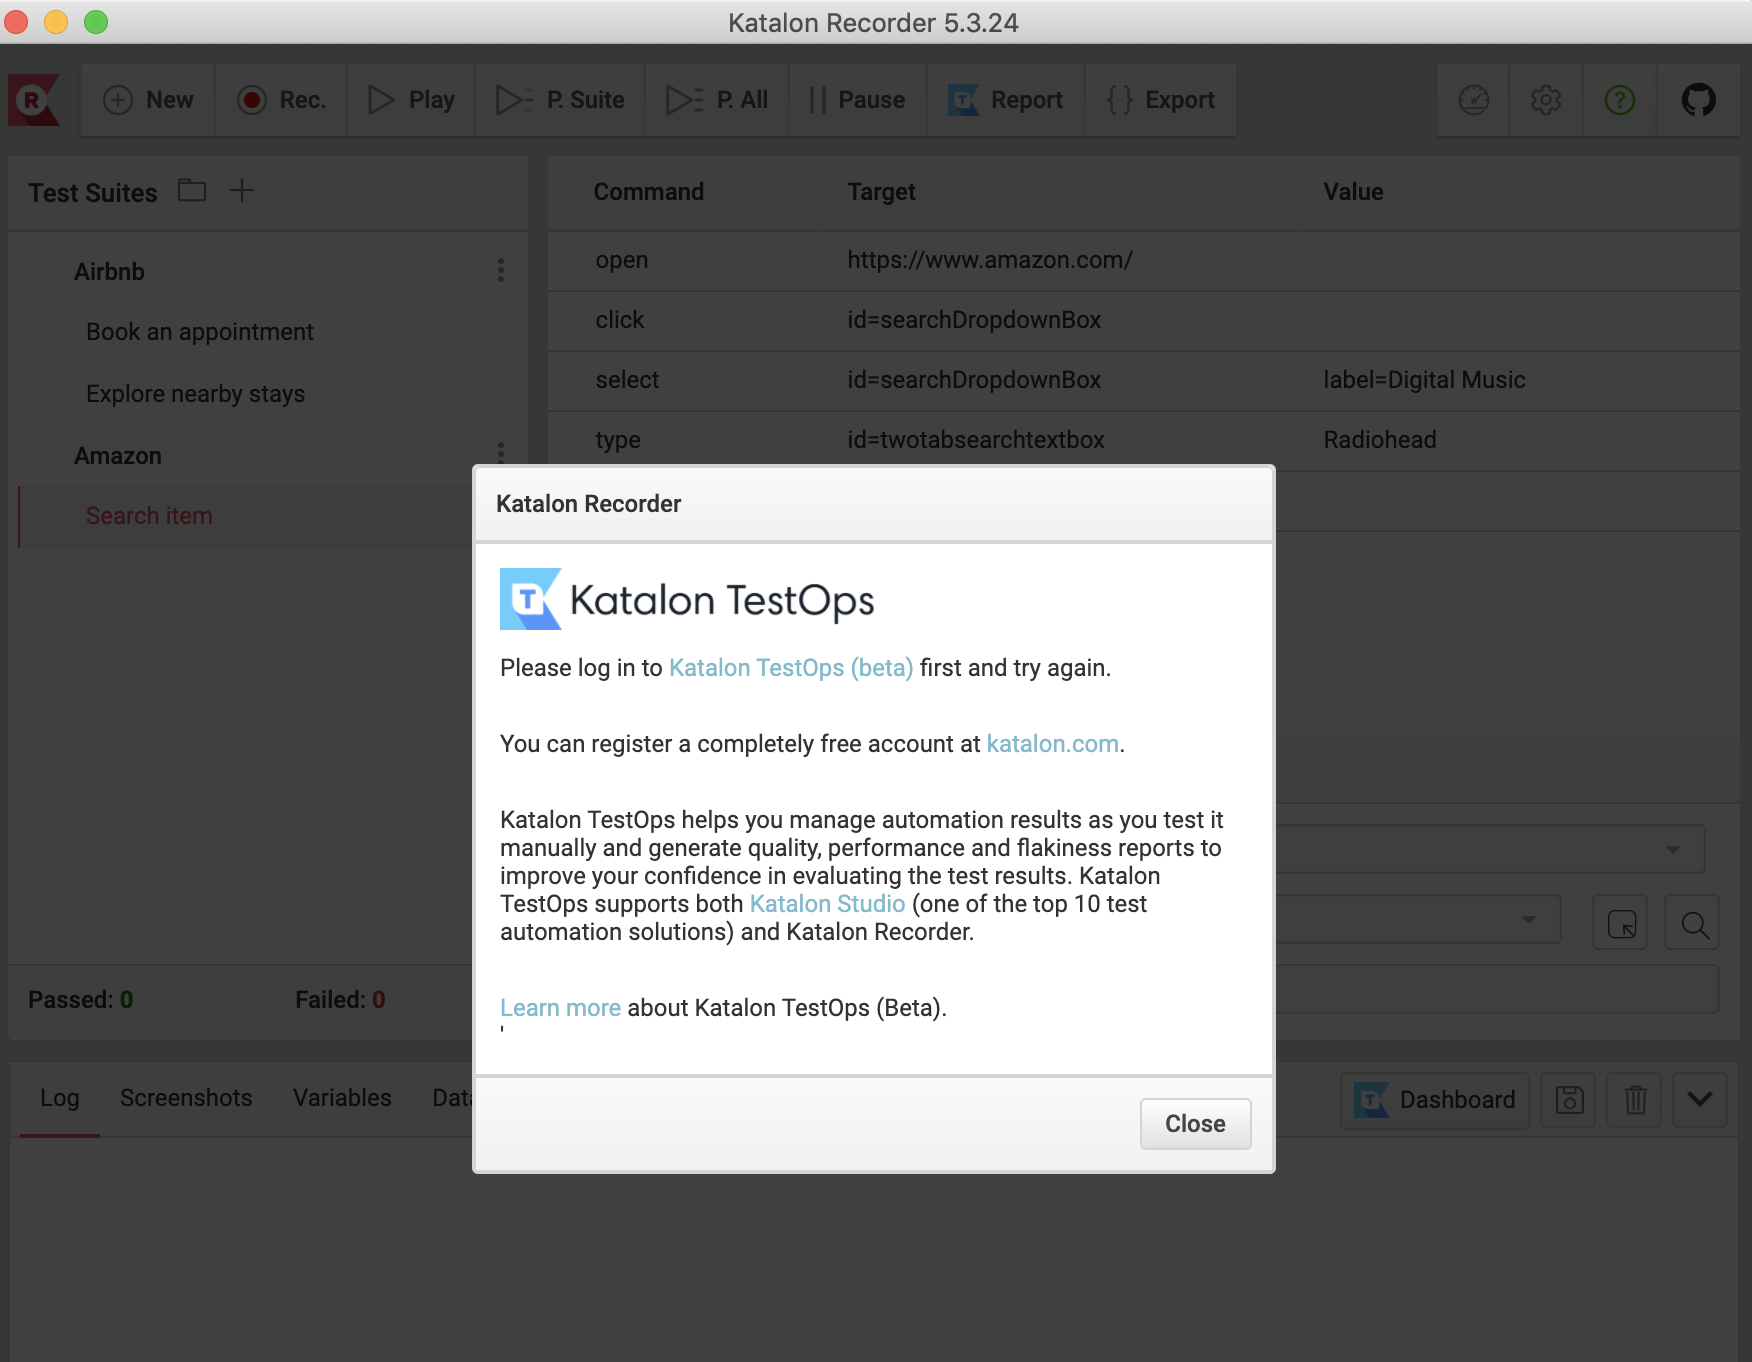The image size is (1752, 1362).
Task: Click the value input field
Action: click(1497, 990)
